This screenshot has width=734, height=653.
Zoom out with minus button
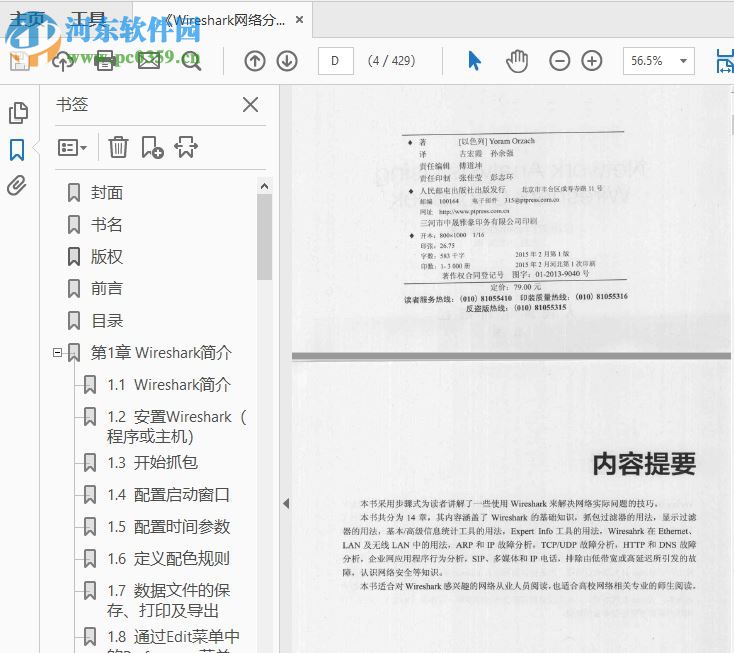click(x=559, y=61)
